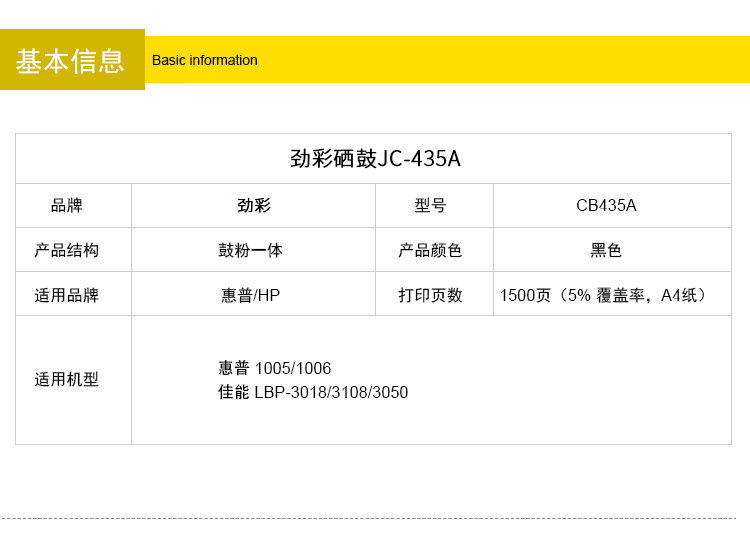This screenshot has width=750, height=533.
Task: Click the 'Basic information' subtitle text
Action: 204,60
